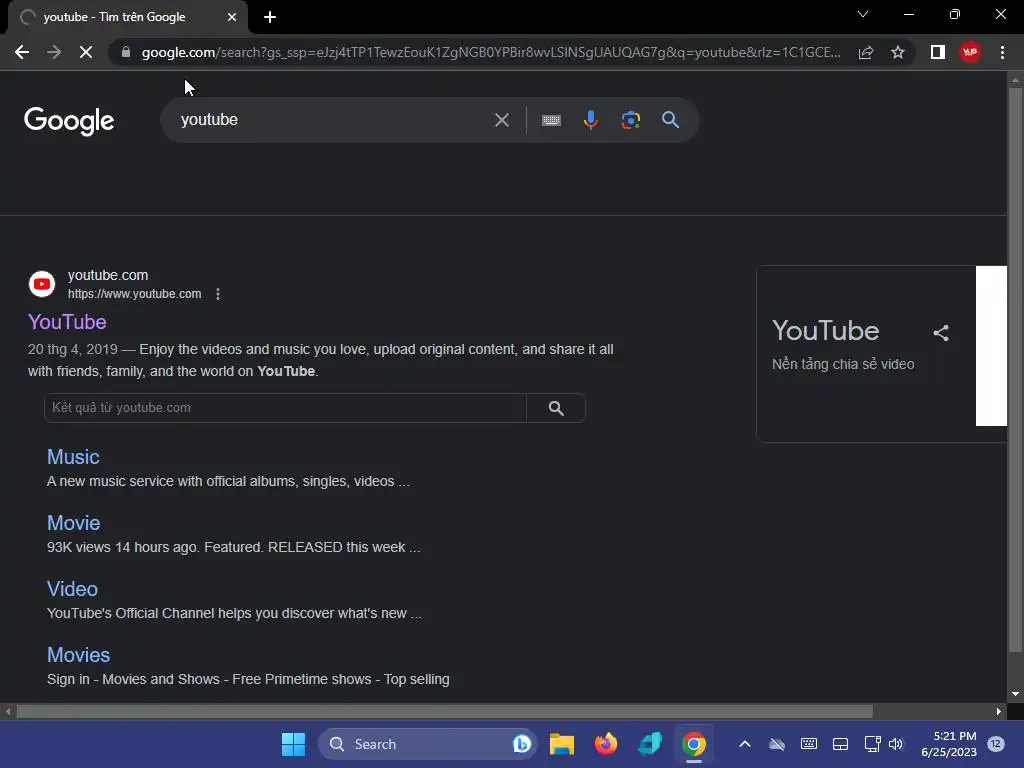Open the tab search dropdown arrow
The width and height of the screenshot is (1024, 768).
pos(863,14)
